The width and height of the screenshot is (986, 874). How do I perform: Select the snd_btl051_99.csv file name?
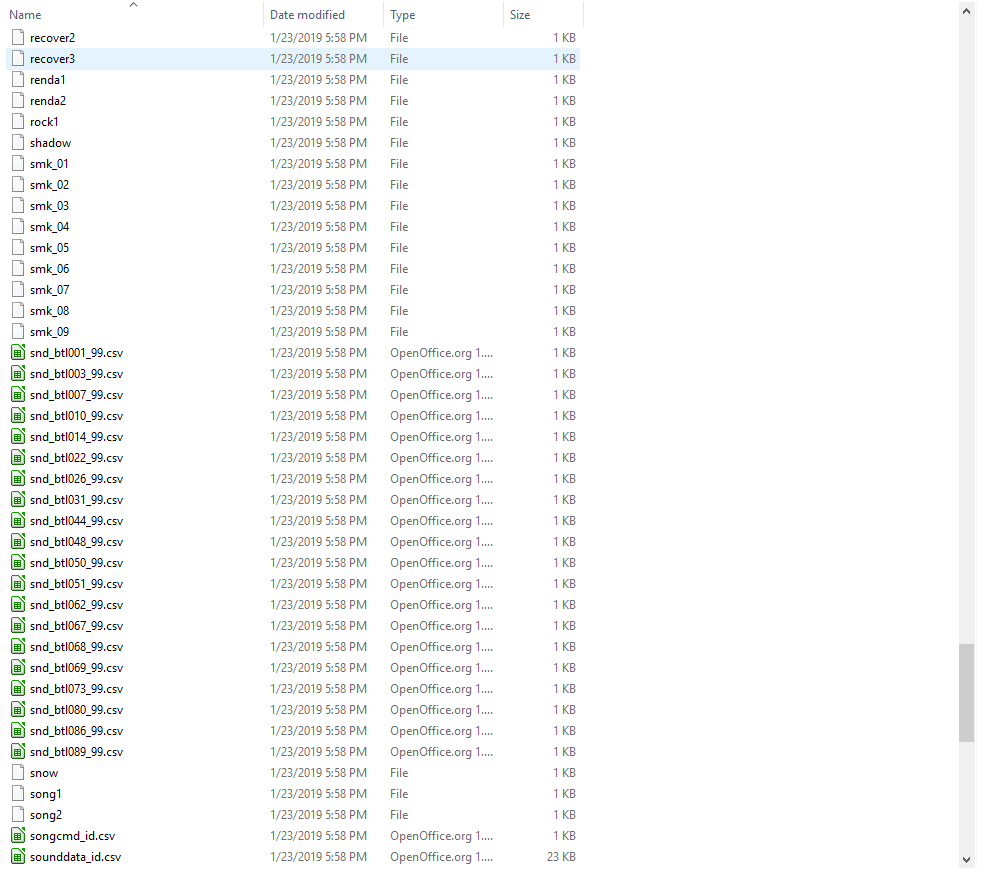click(77, 584)
